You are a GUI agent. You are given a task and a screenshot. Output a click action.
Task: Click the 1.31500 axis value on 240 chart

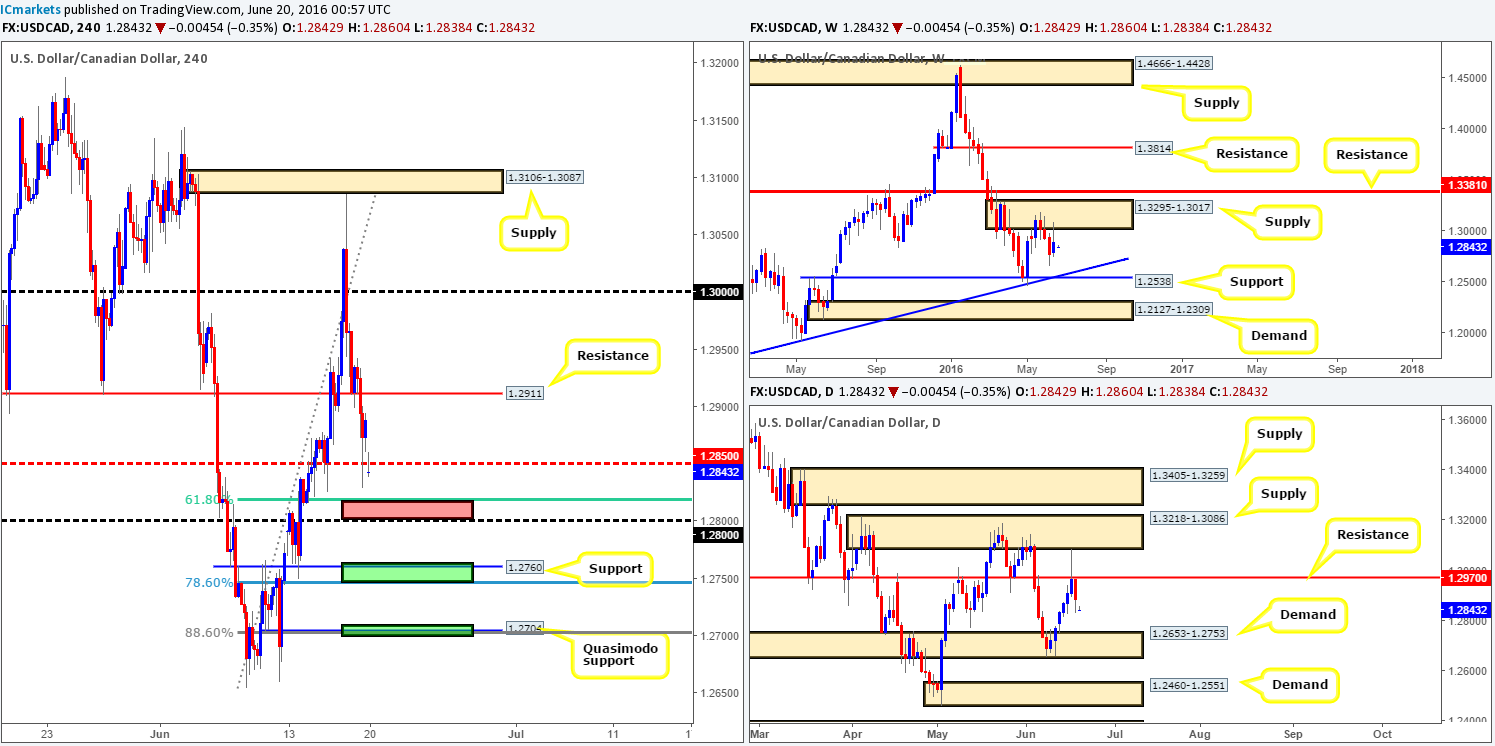[718, 121]
